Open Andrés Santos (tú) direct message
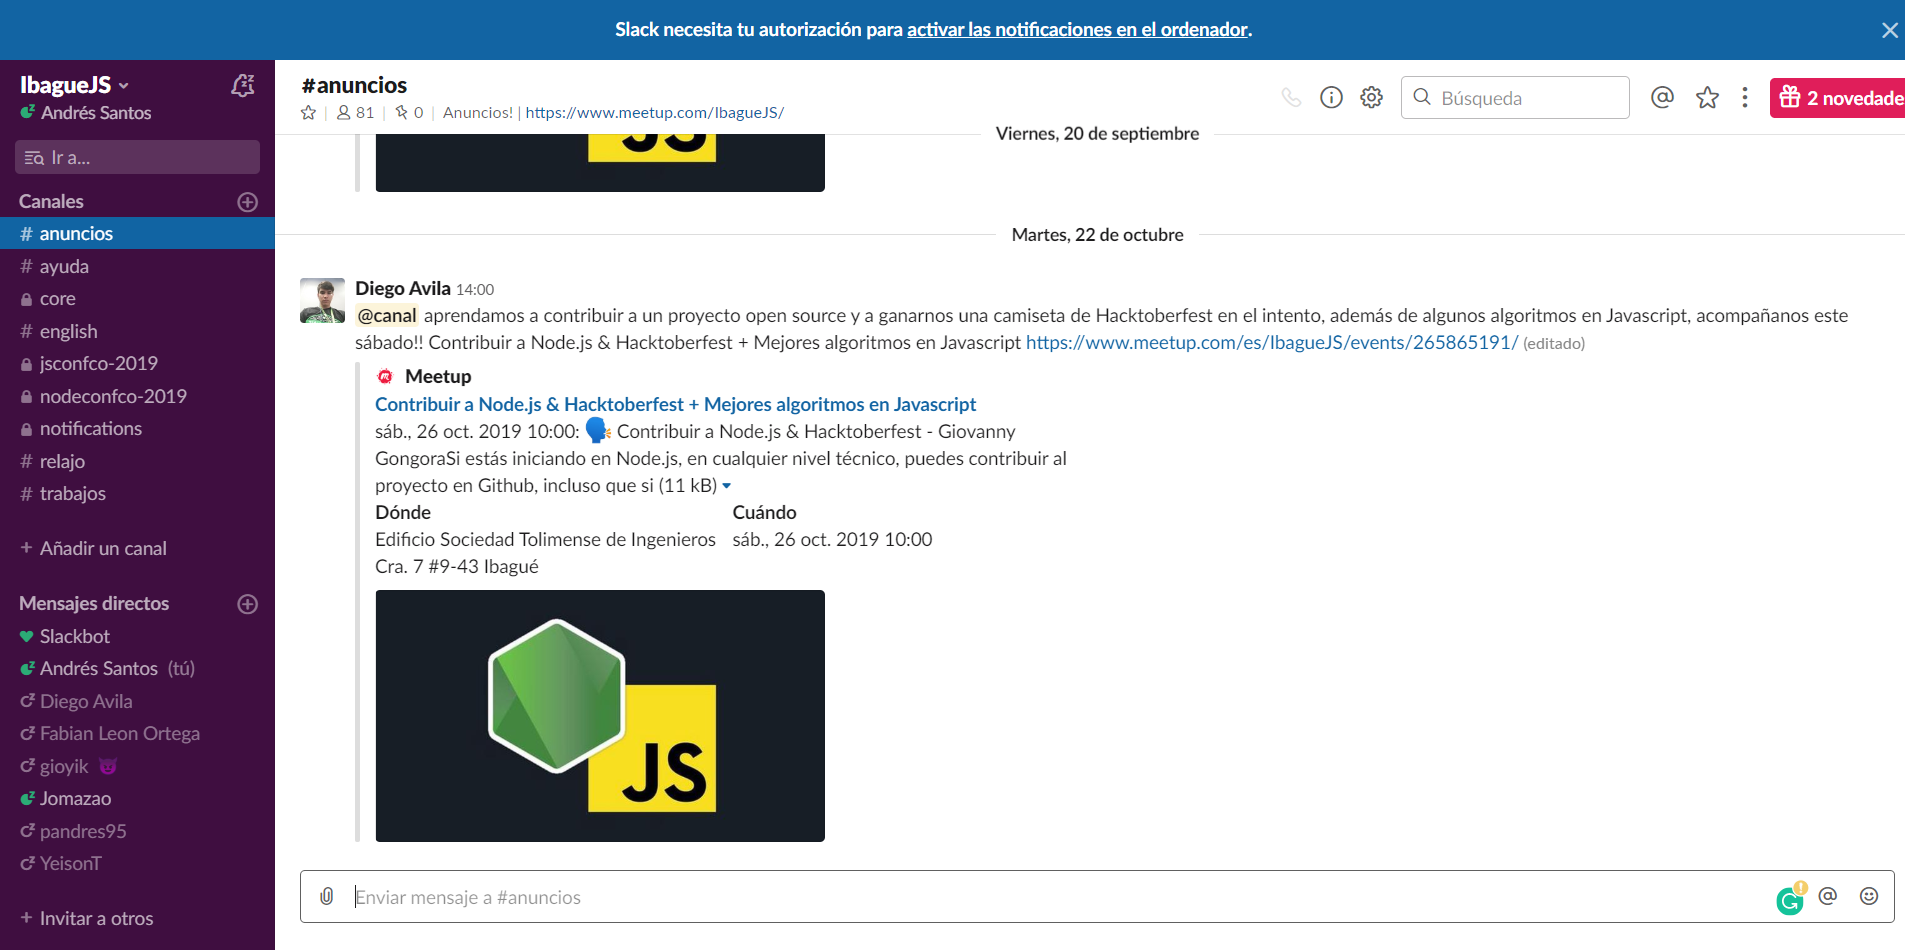 pyautogui.click(x=137, y=668)
